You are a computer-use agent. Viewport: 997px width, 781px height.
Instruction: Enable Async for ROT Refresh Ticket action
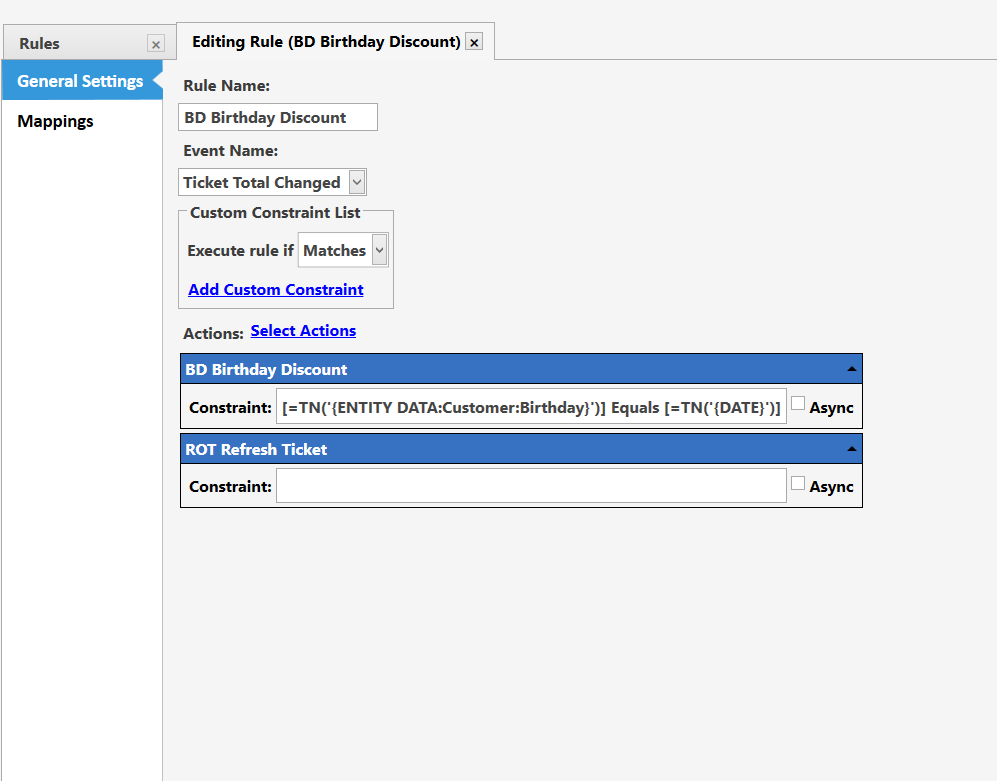(798, 483)
